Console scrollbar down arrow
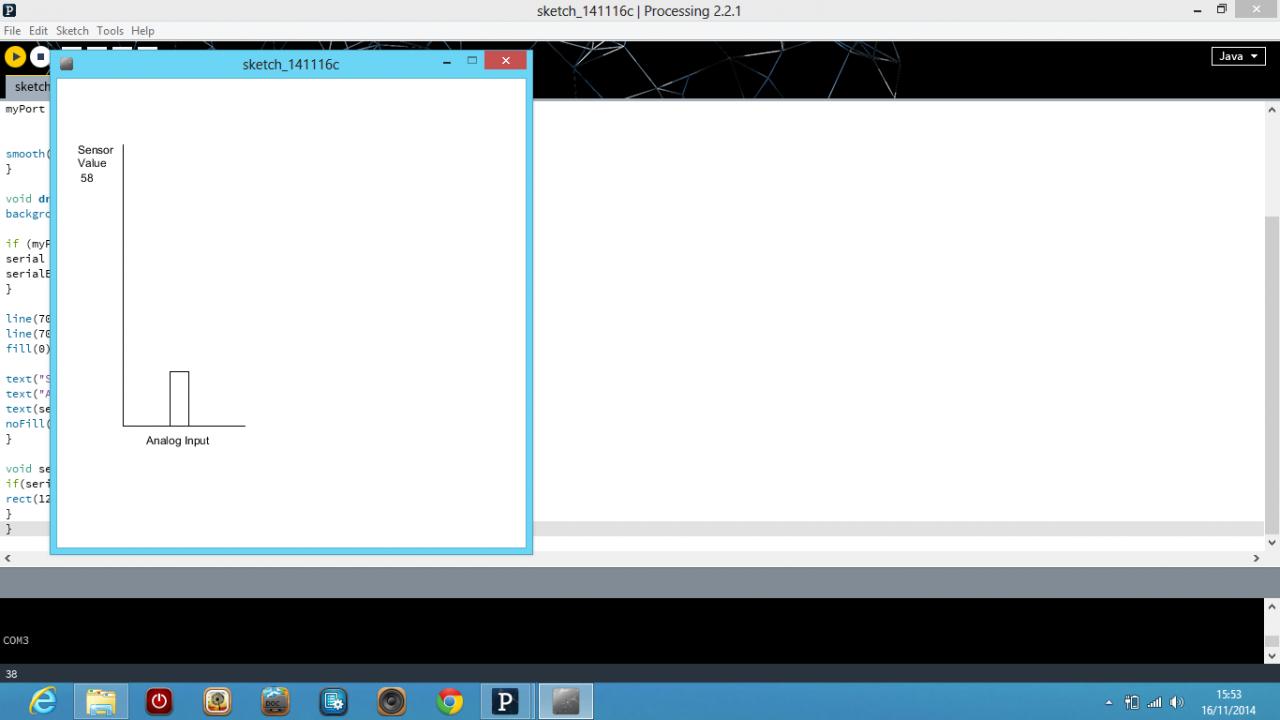Image resolution: width=1280 pixels, height=720 pixels. (x=1272, y=655)
